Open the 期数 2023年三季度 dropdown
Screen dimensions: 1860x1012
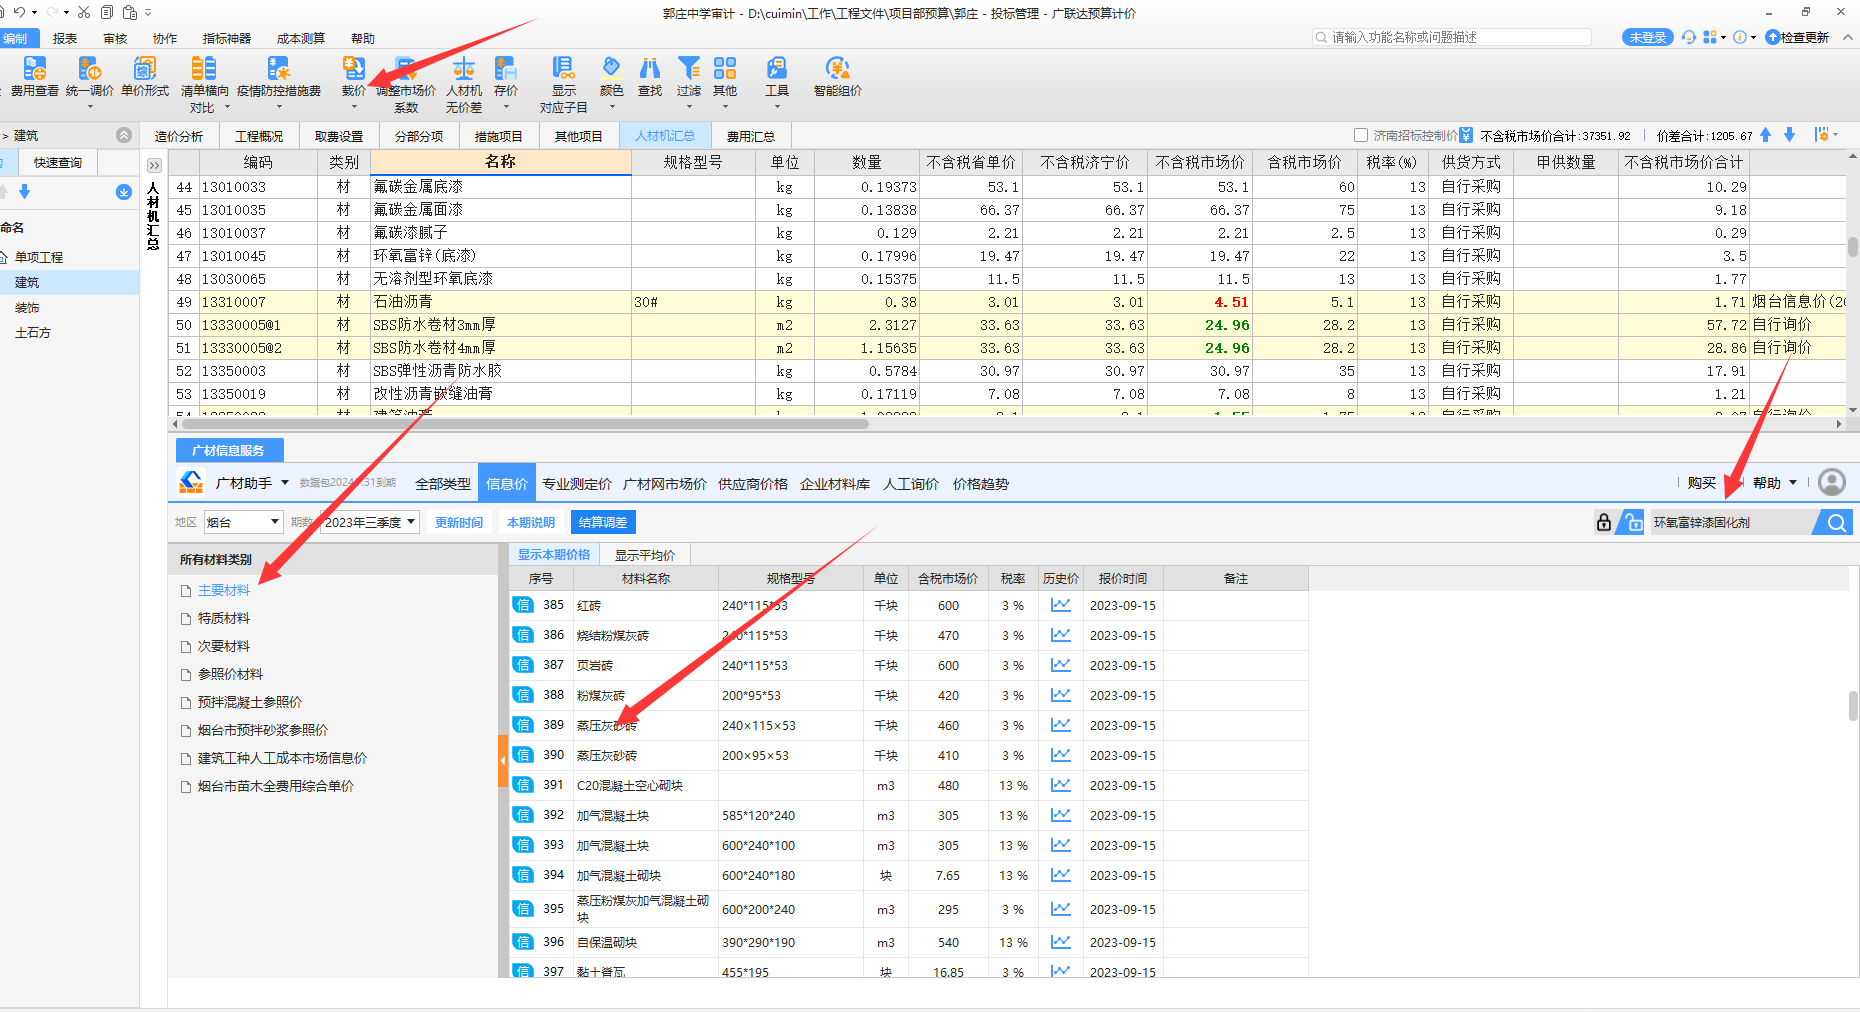(x=369, y=522)
